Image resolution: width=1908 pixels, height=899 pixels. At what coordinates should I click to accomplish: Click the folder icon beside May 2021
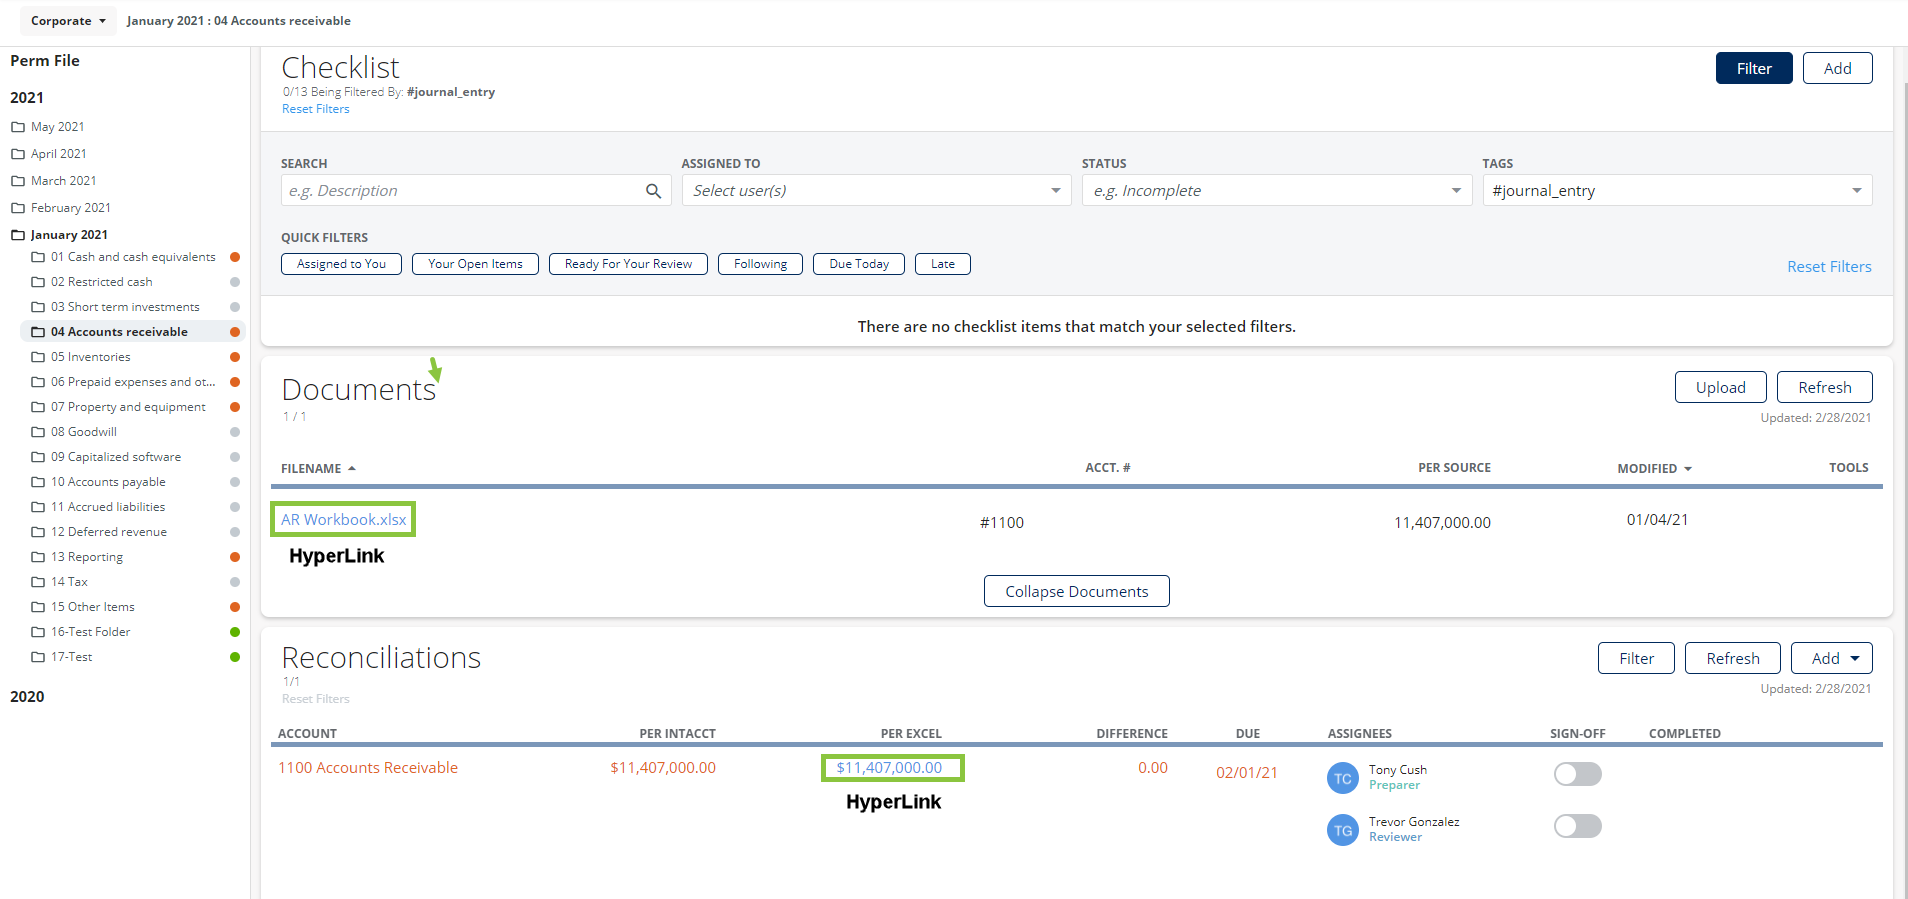point(18,127)
